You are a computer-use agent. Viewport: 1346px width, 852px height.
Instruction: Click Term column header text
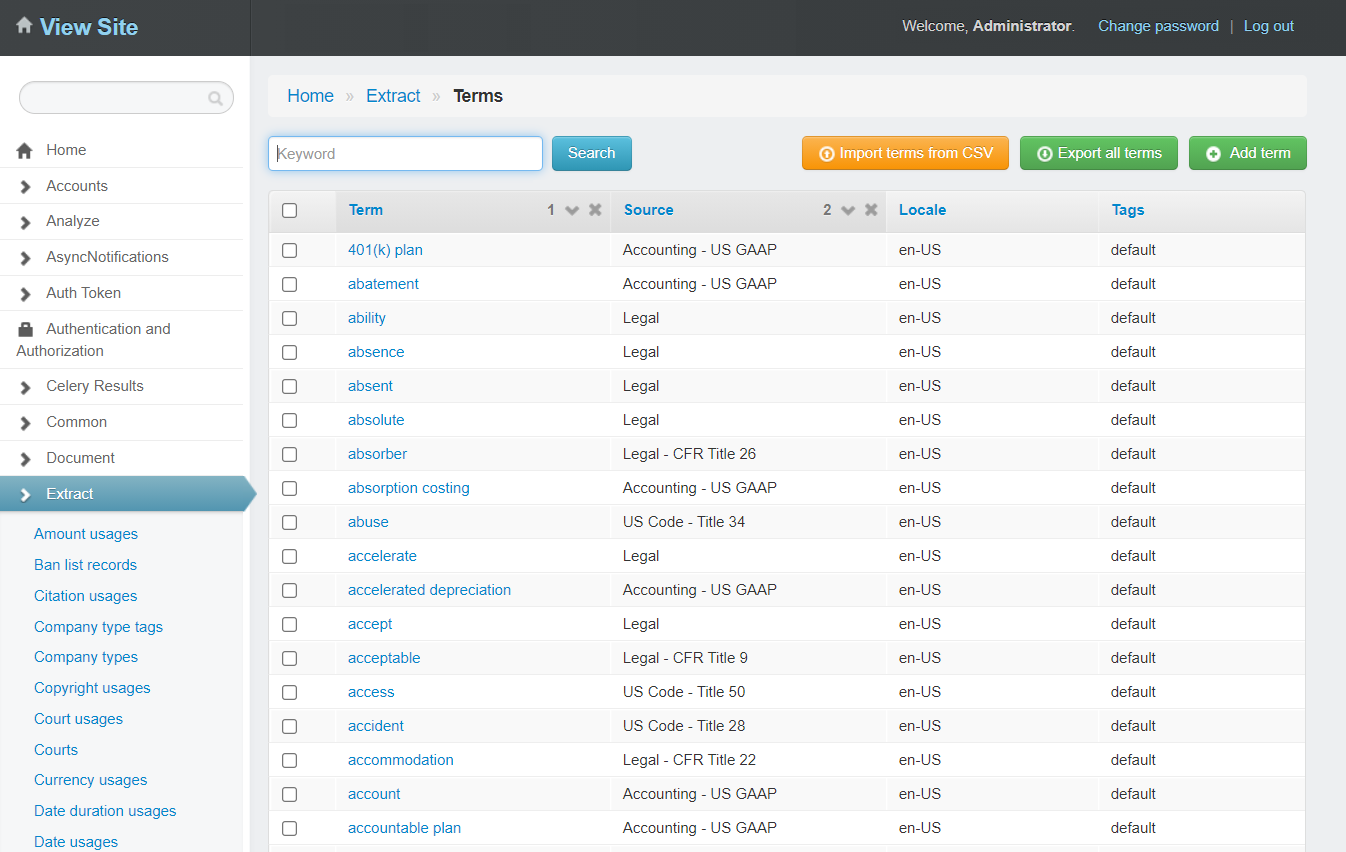point(366,210)
